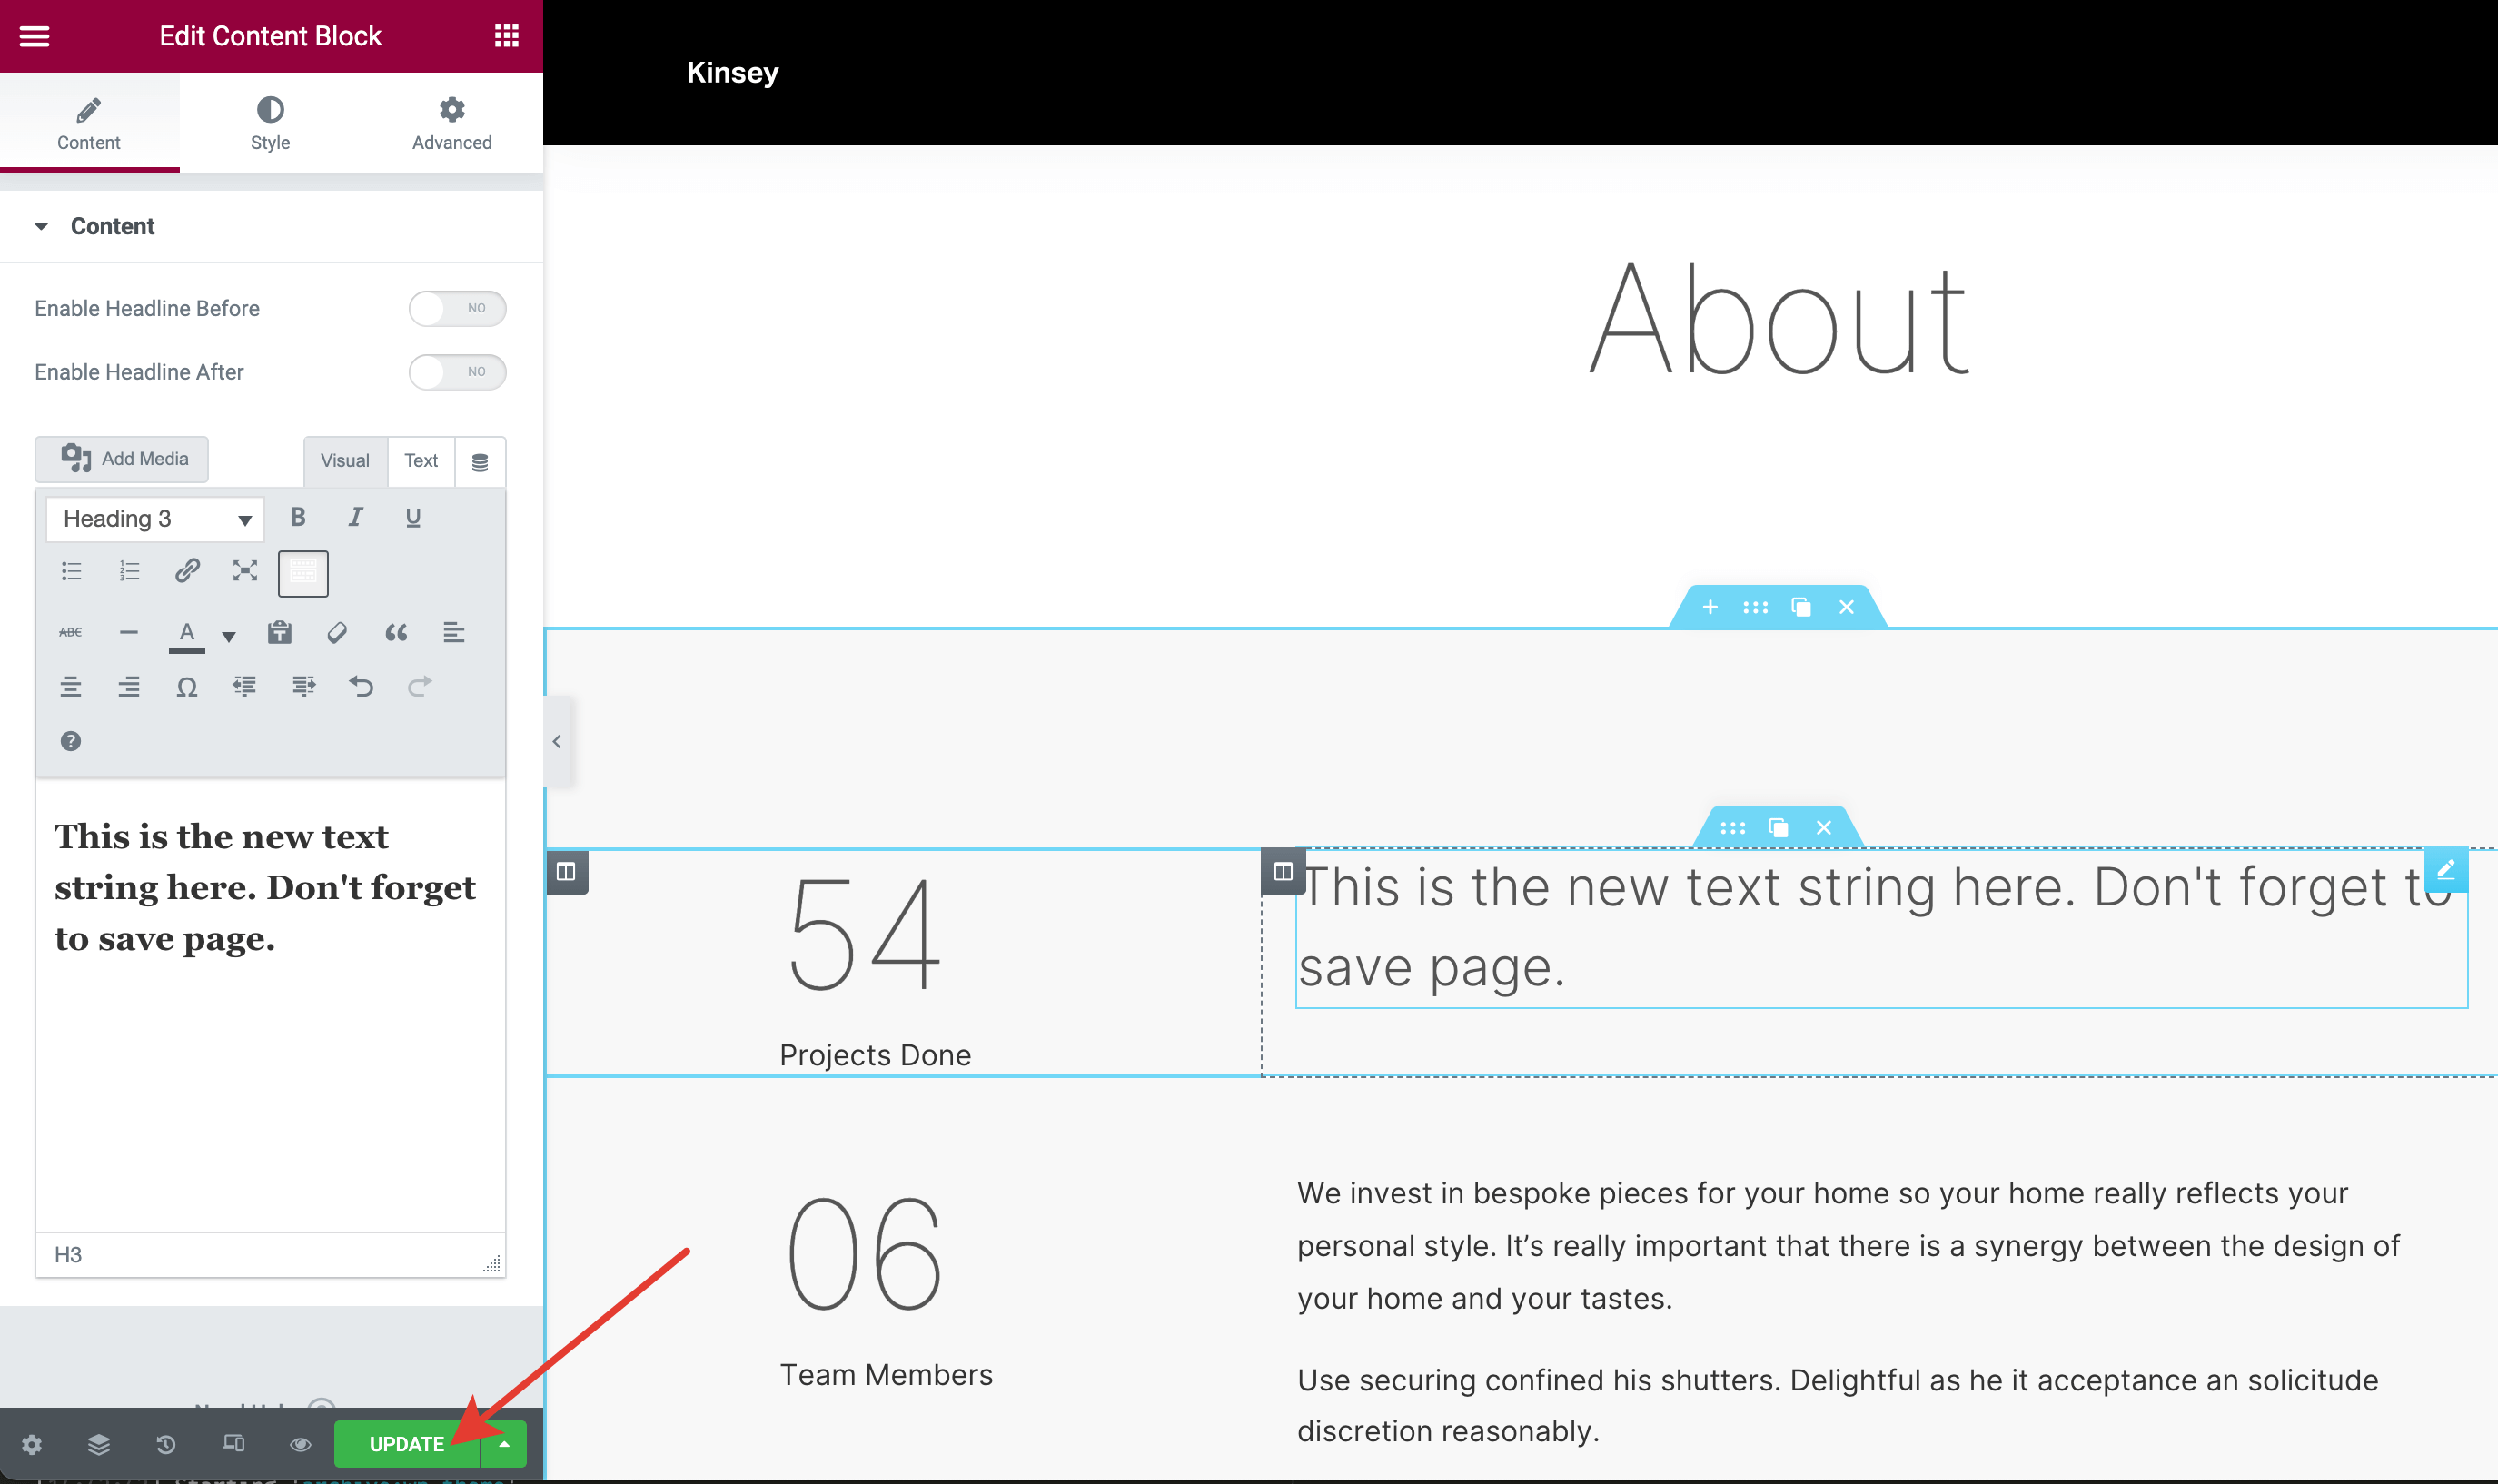This screenshot has width=2498, height=1484.
Task: Expand save options arrow beside Update
Action: 504,1444
